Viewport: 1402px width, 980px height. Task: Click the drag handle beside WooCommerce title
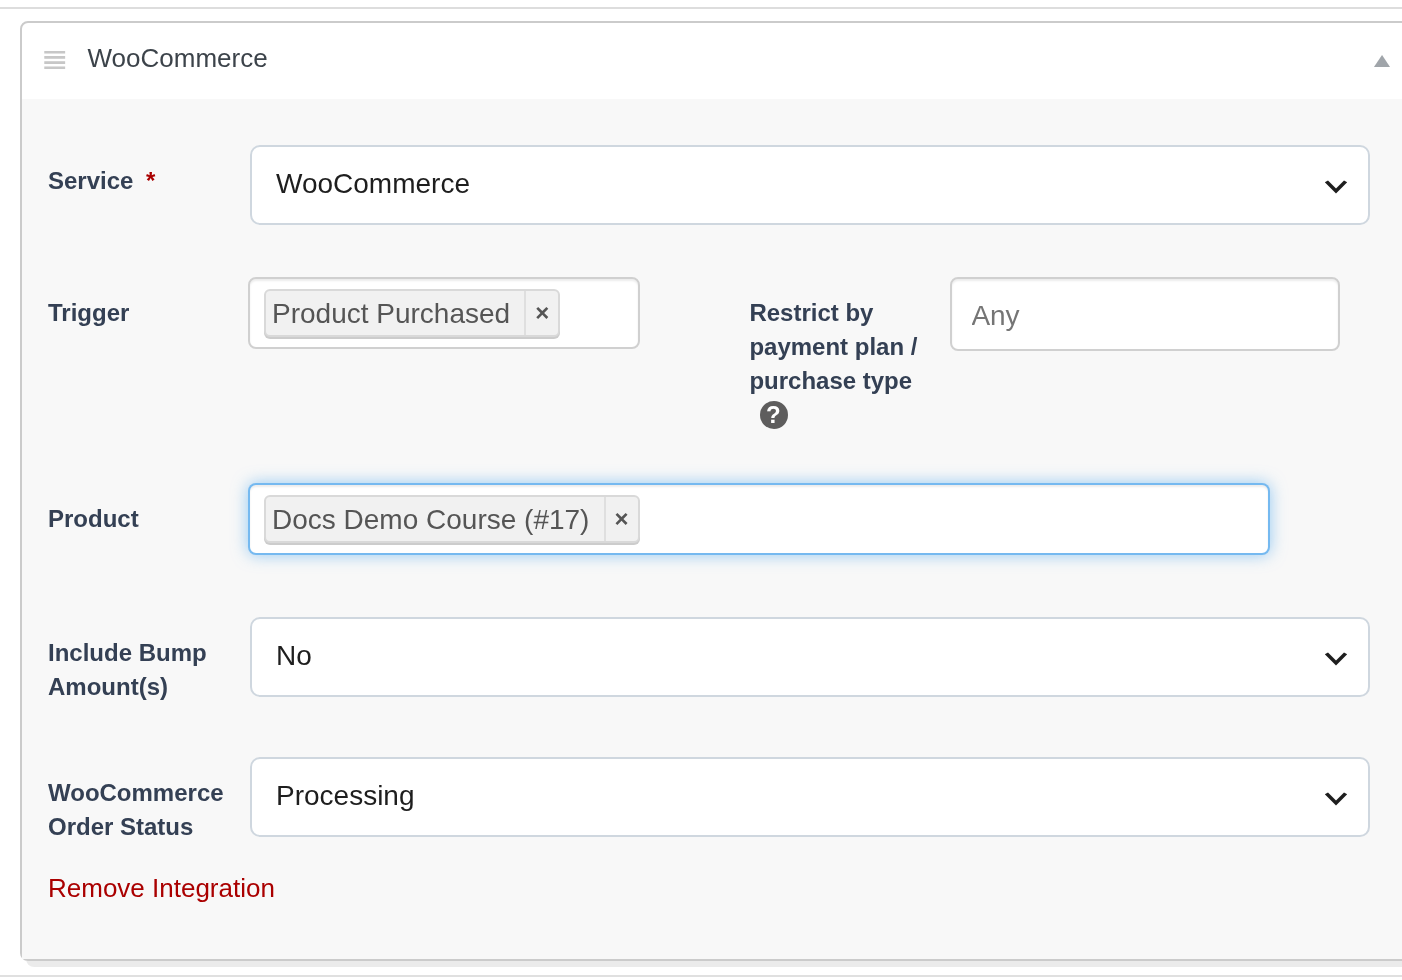pyautogui.click(x=55, y=60)
